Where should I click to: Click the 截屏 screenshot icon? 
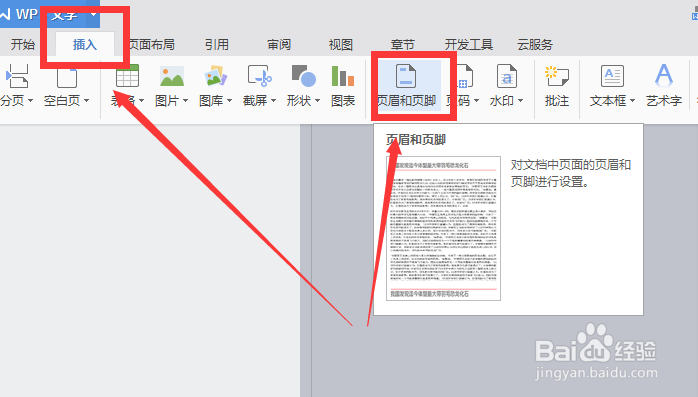point(260,76)
